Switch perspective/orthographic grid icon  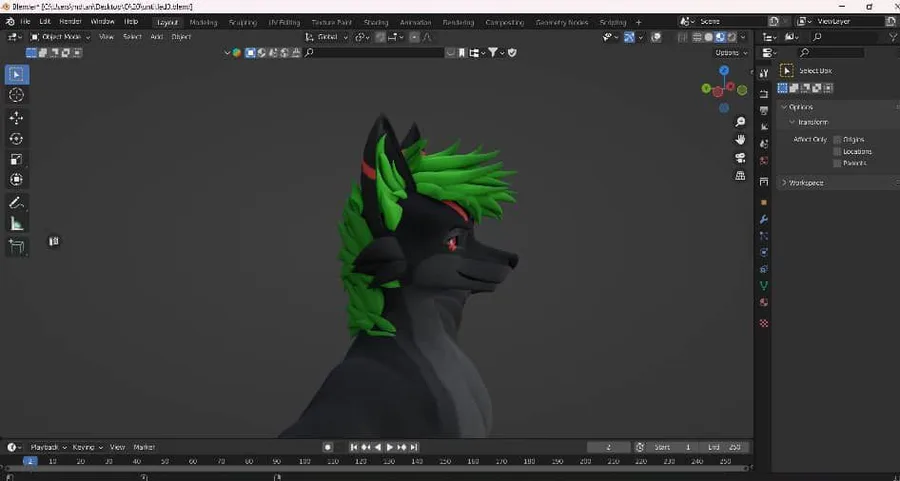click(740, 176)
